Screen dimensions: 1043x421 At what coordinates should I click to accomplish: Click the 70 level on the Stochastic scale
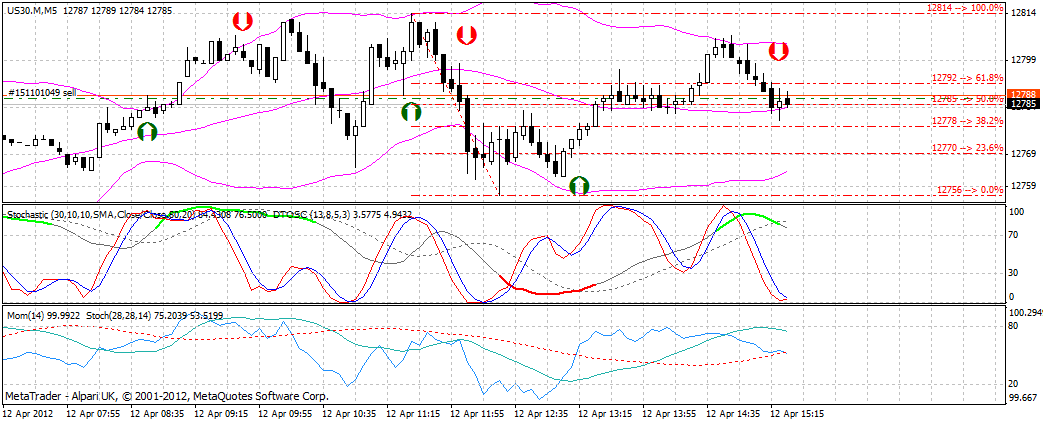point(1015,234)
